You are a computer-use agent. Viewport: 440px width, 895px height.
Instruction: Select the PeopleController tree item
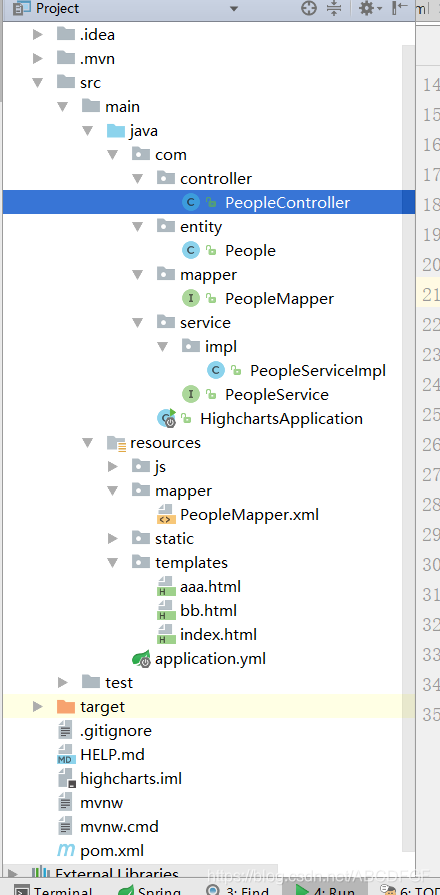[287, 203]
